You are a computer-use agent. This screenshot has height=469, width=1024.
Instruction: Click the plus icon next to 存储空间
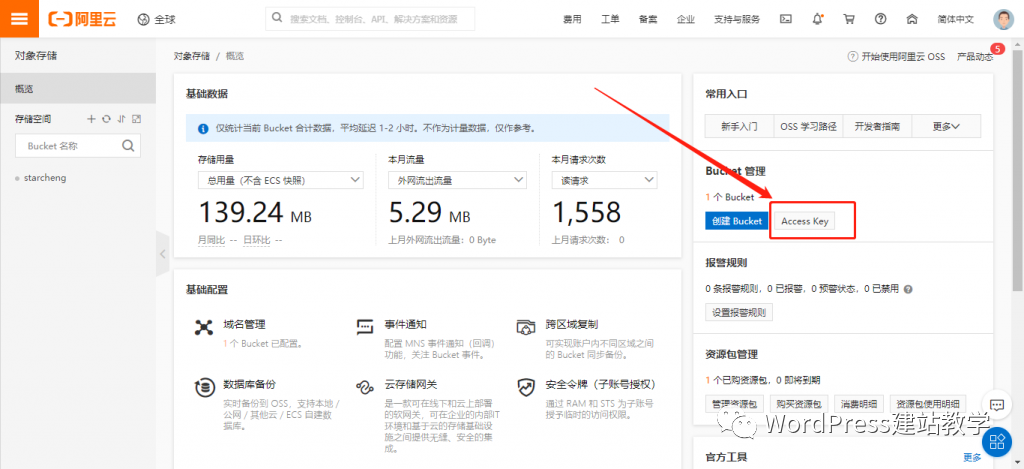pos(91,119)
